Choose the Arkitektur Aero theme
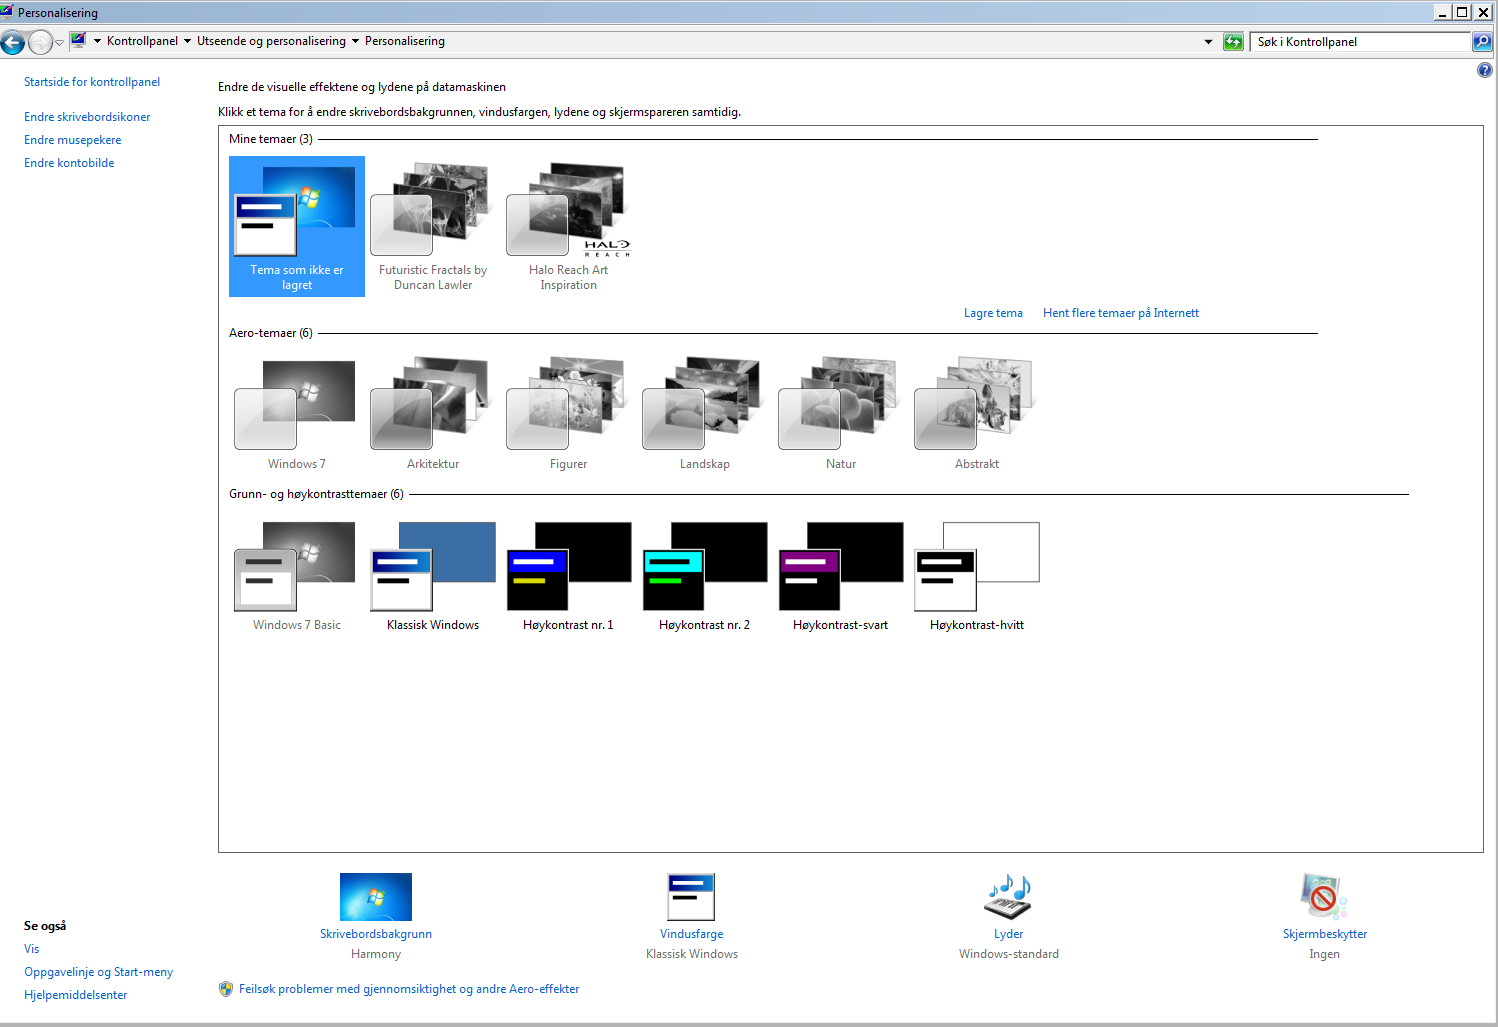1498x1027 pixels. [433, 413]
